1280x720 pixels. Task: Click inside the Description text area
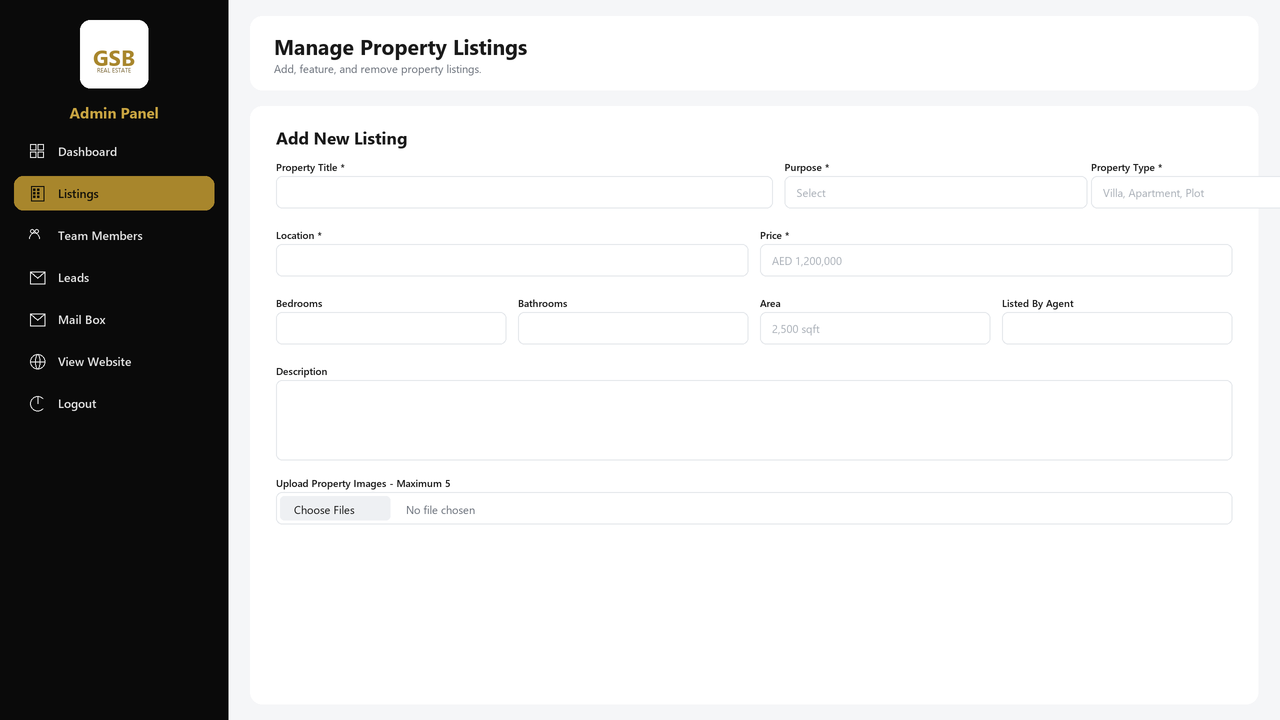(x=754, y=420)
